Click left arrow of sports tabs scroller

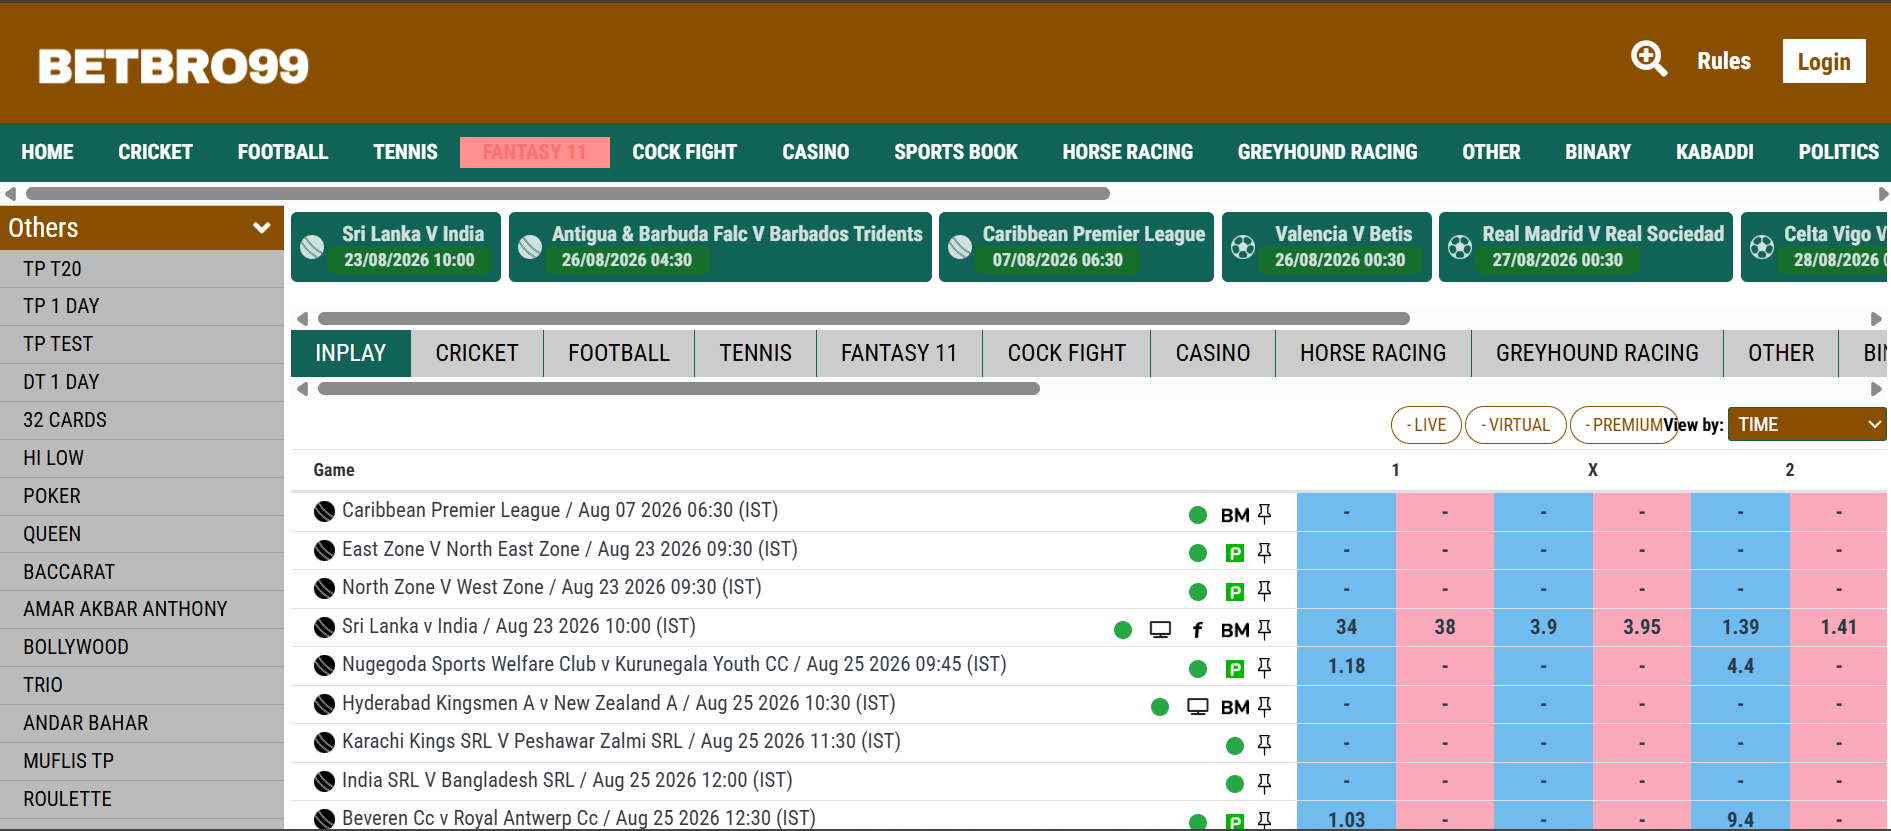[x=302, y=389]
